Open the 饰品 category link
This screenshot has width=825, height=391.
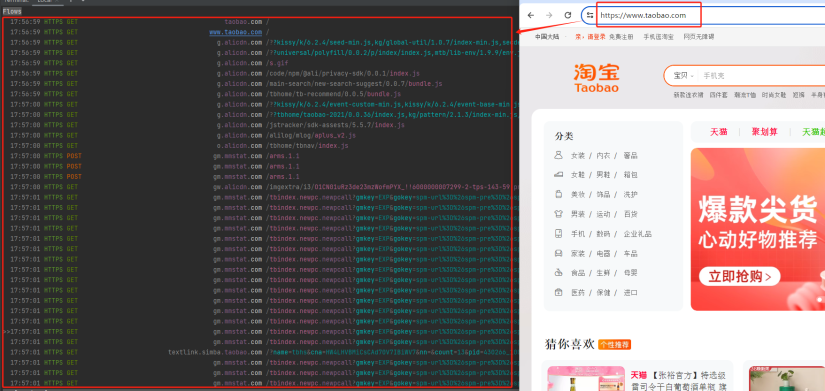[603, 195]
